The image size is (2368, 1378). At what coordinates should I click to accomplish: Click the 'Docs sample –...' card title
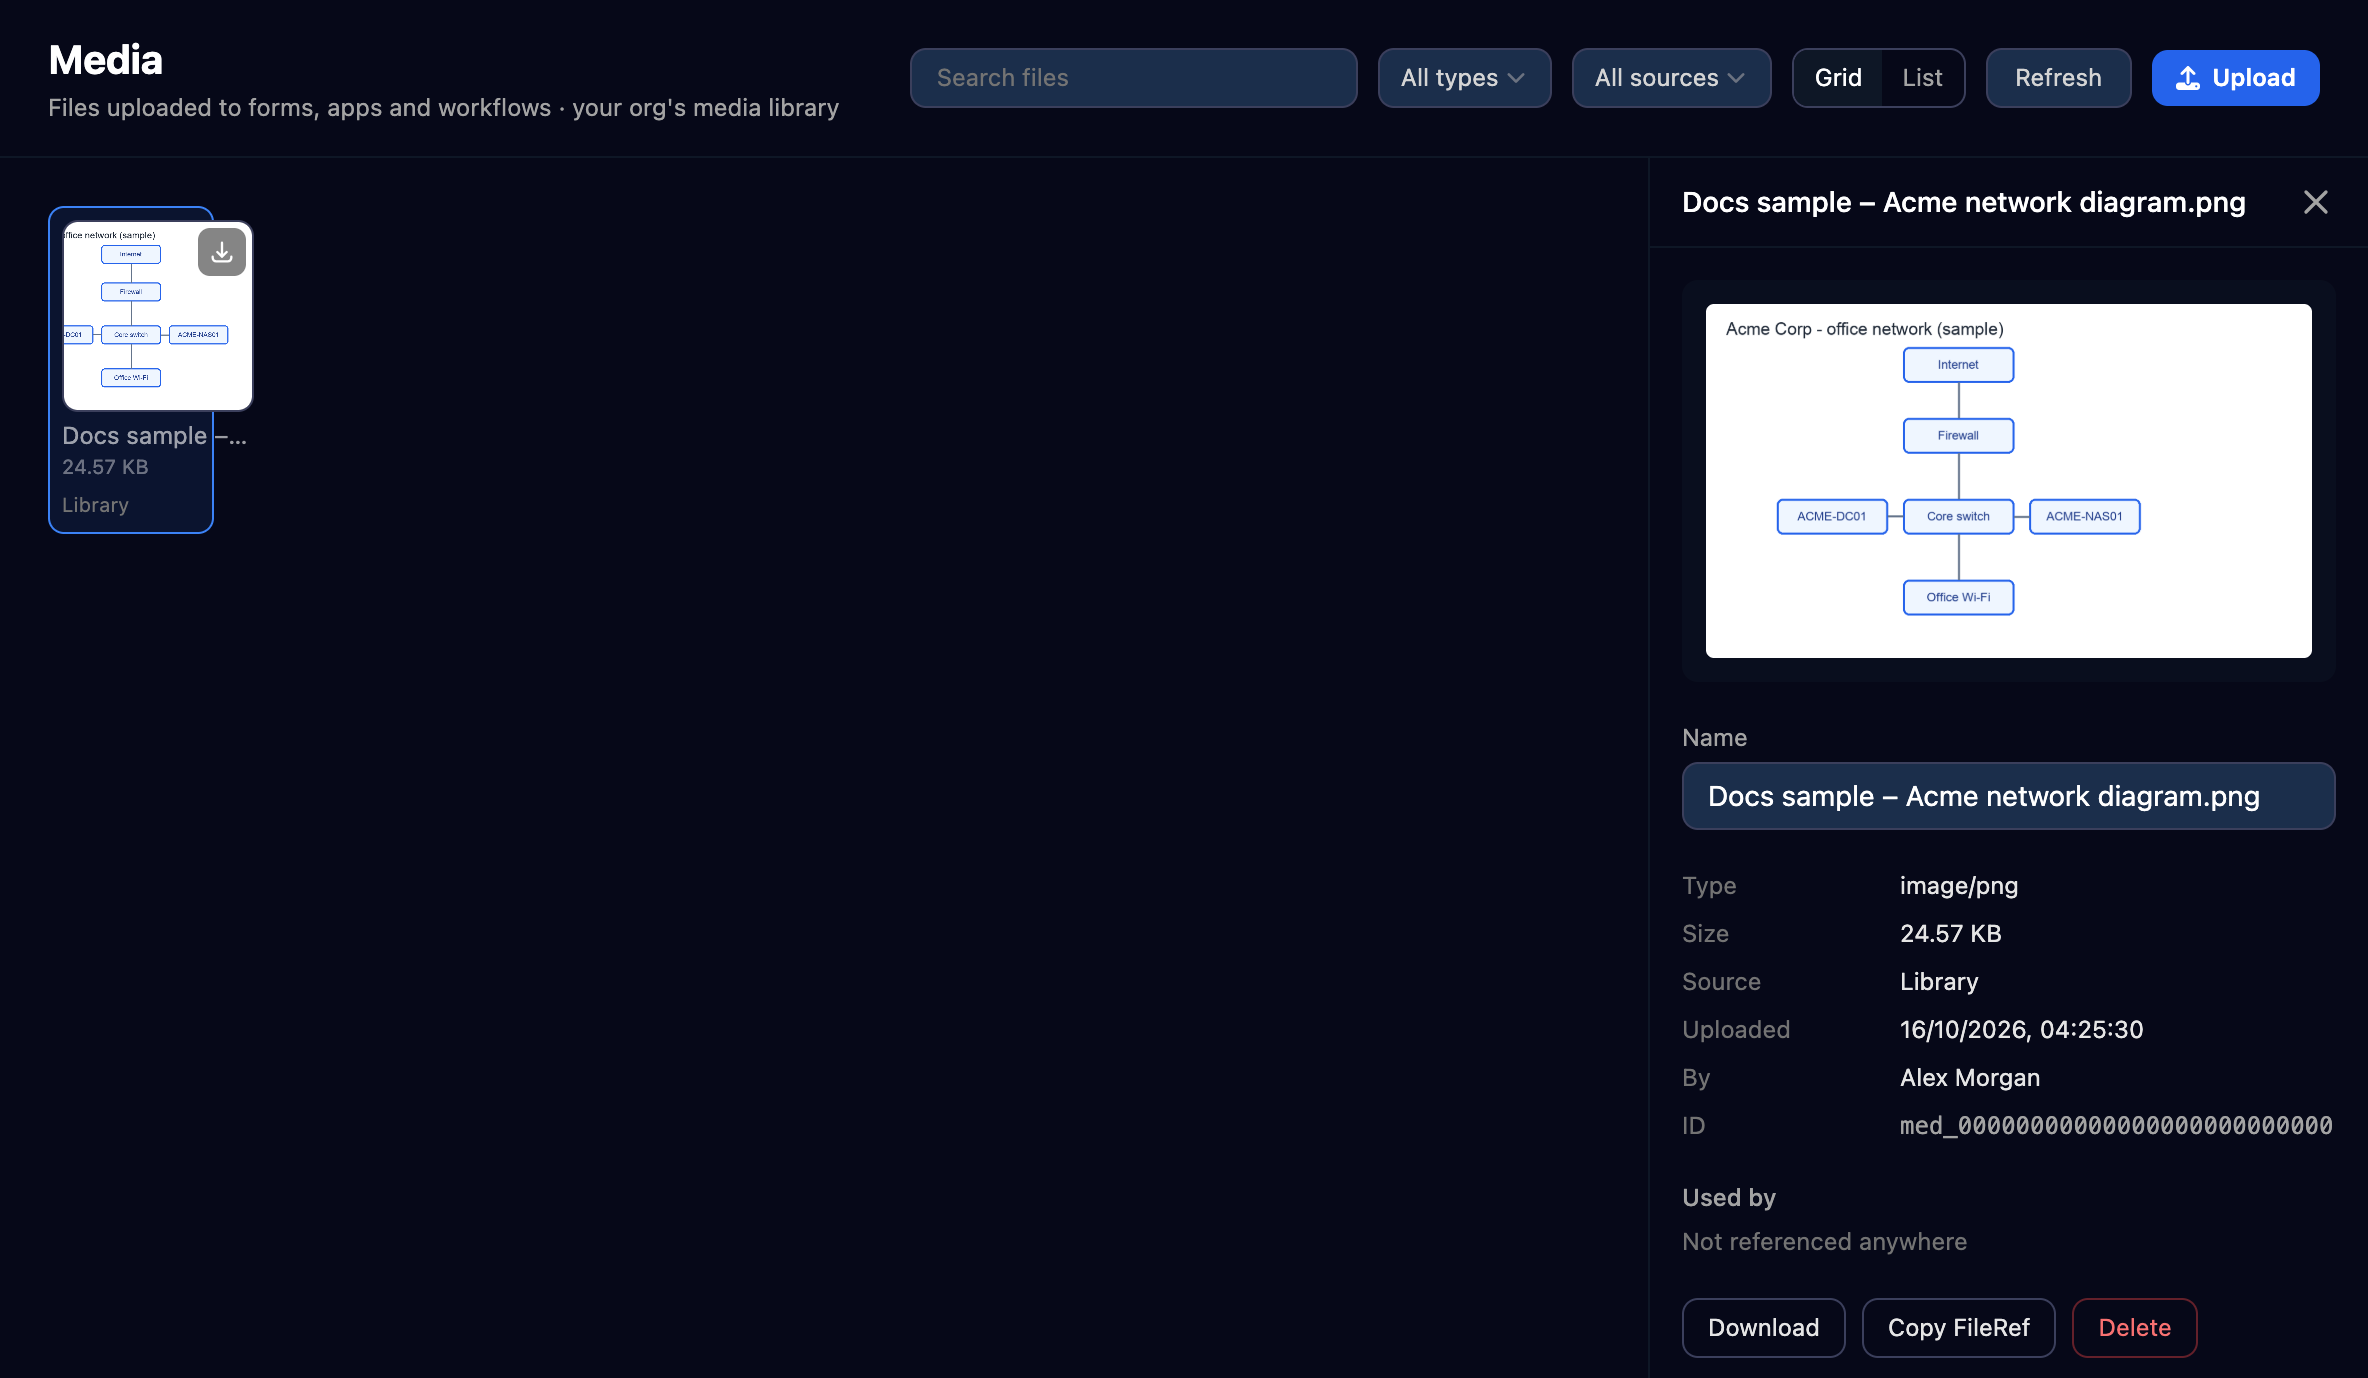click(x=154, y=436)
